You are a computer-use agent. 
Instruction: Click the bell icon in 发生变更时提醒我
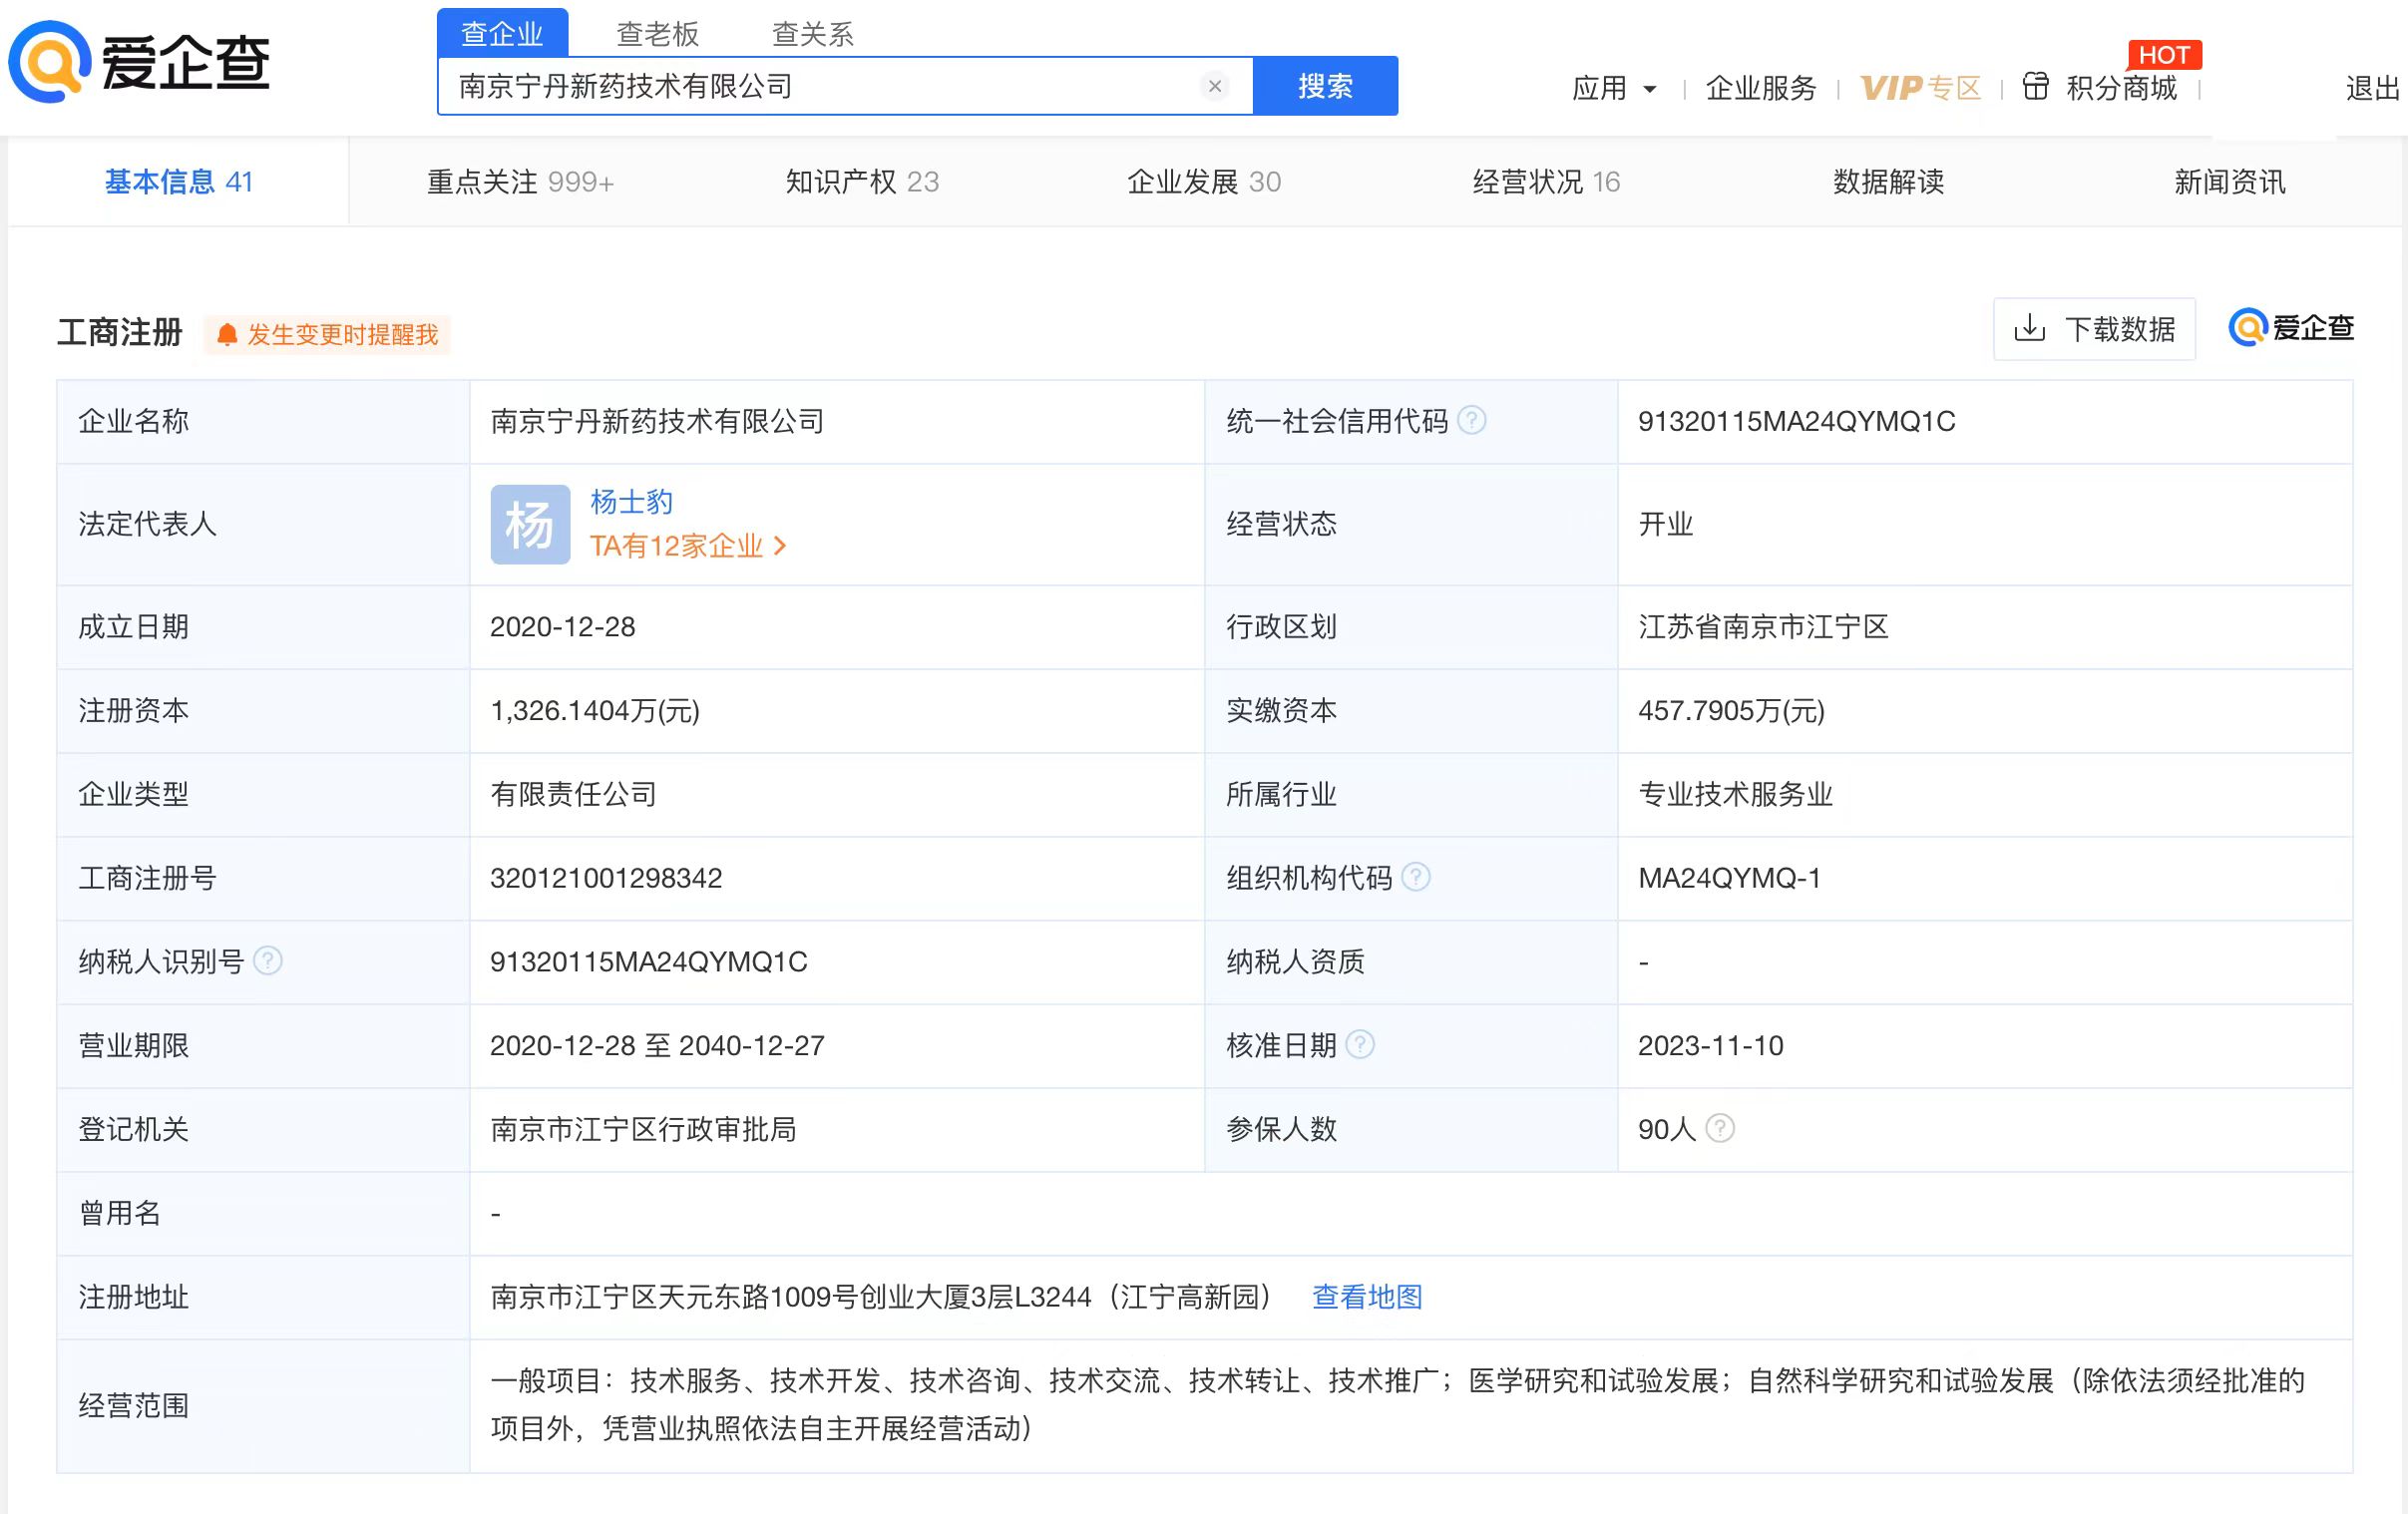(x=227, y=335)
